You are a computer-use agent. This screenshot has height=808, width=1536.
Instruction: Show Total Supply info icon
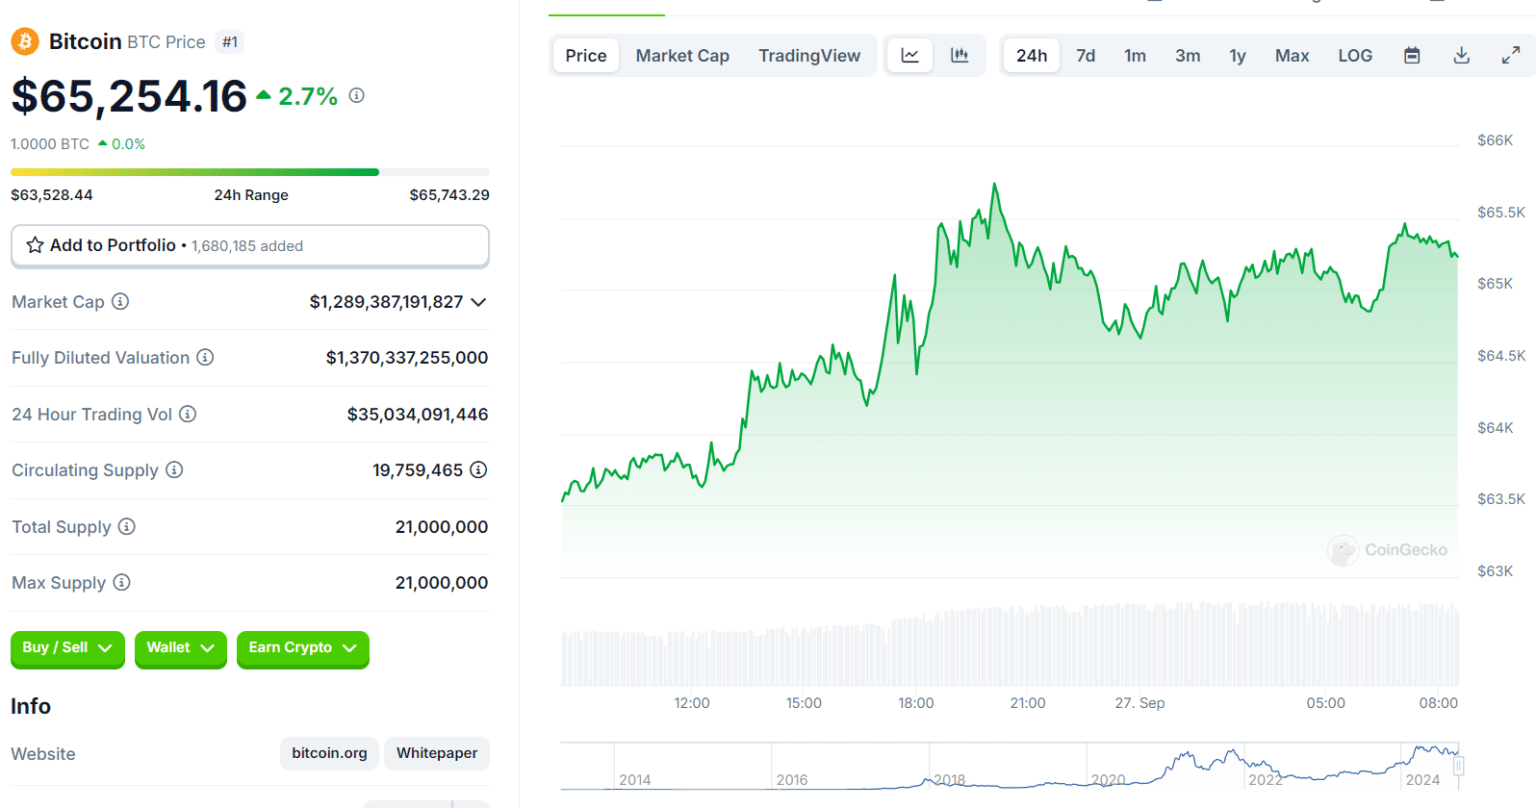[x=127, y=526]
